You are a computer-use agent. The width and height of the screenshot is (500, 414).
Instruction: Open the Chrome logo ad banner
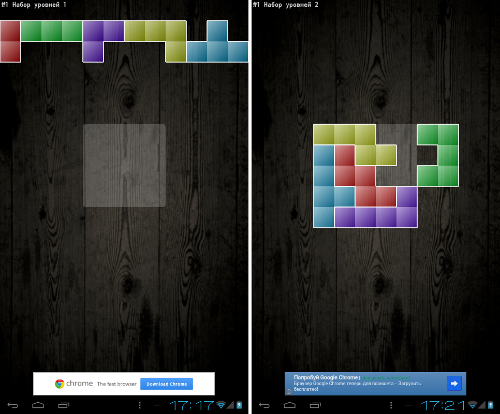(124, 384)
